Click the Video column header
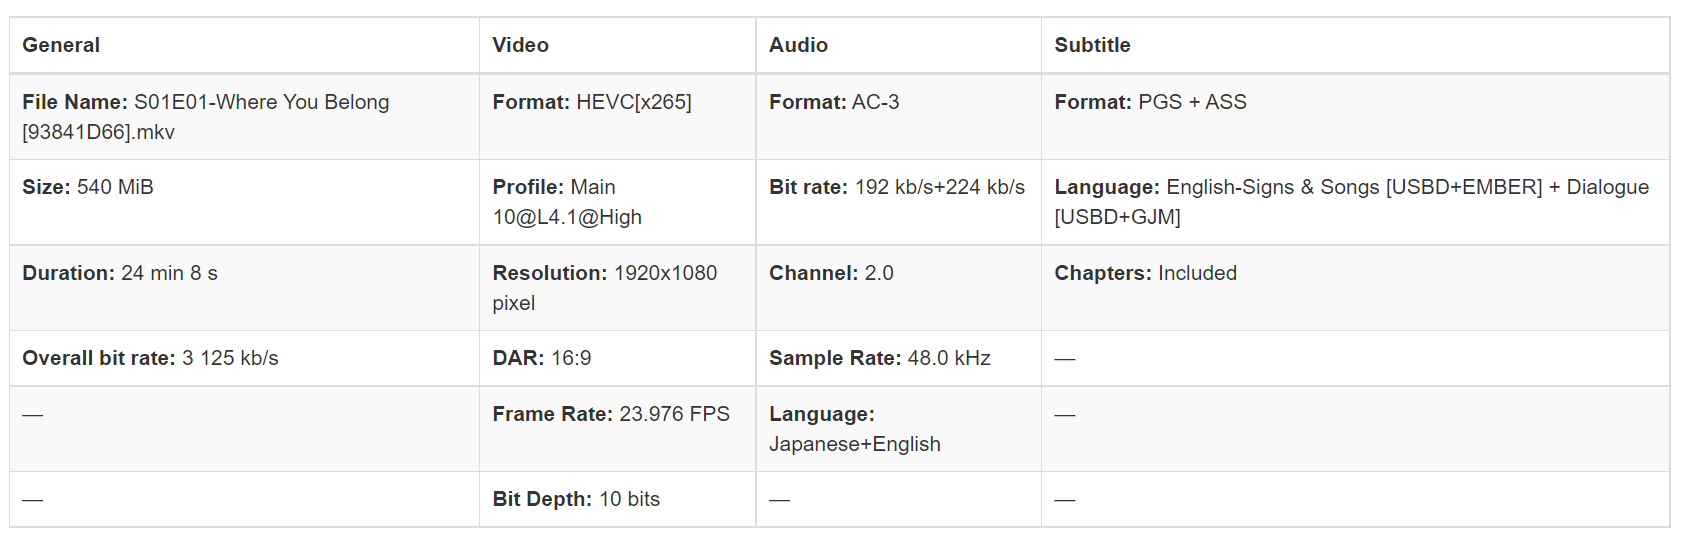The image size is (1681, 536). [x=617, y=45]
